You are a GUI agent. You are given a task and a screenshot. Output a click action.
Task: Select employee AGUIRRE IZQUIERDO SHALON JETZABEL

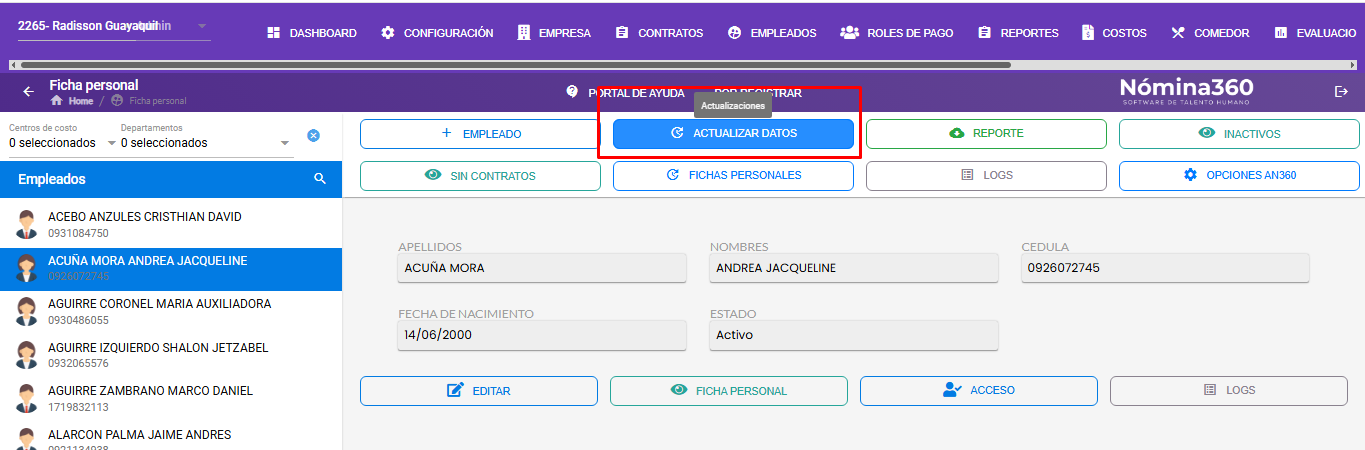[171, 356]
